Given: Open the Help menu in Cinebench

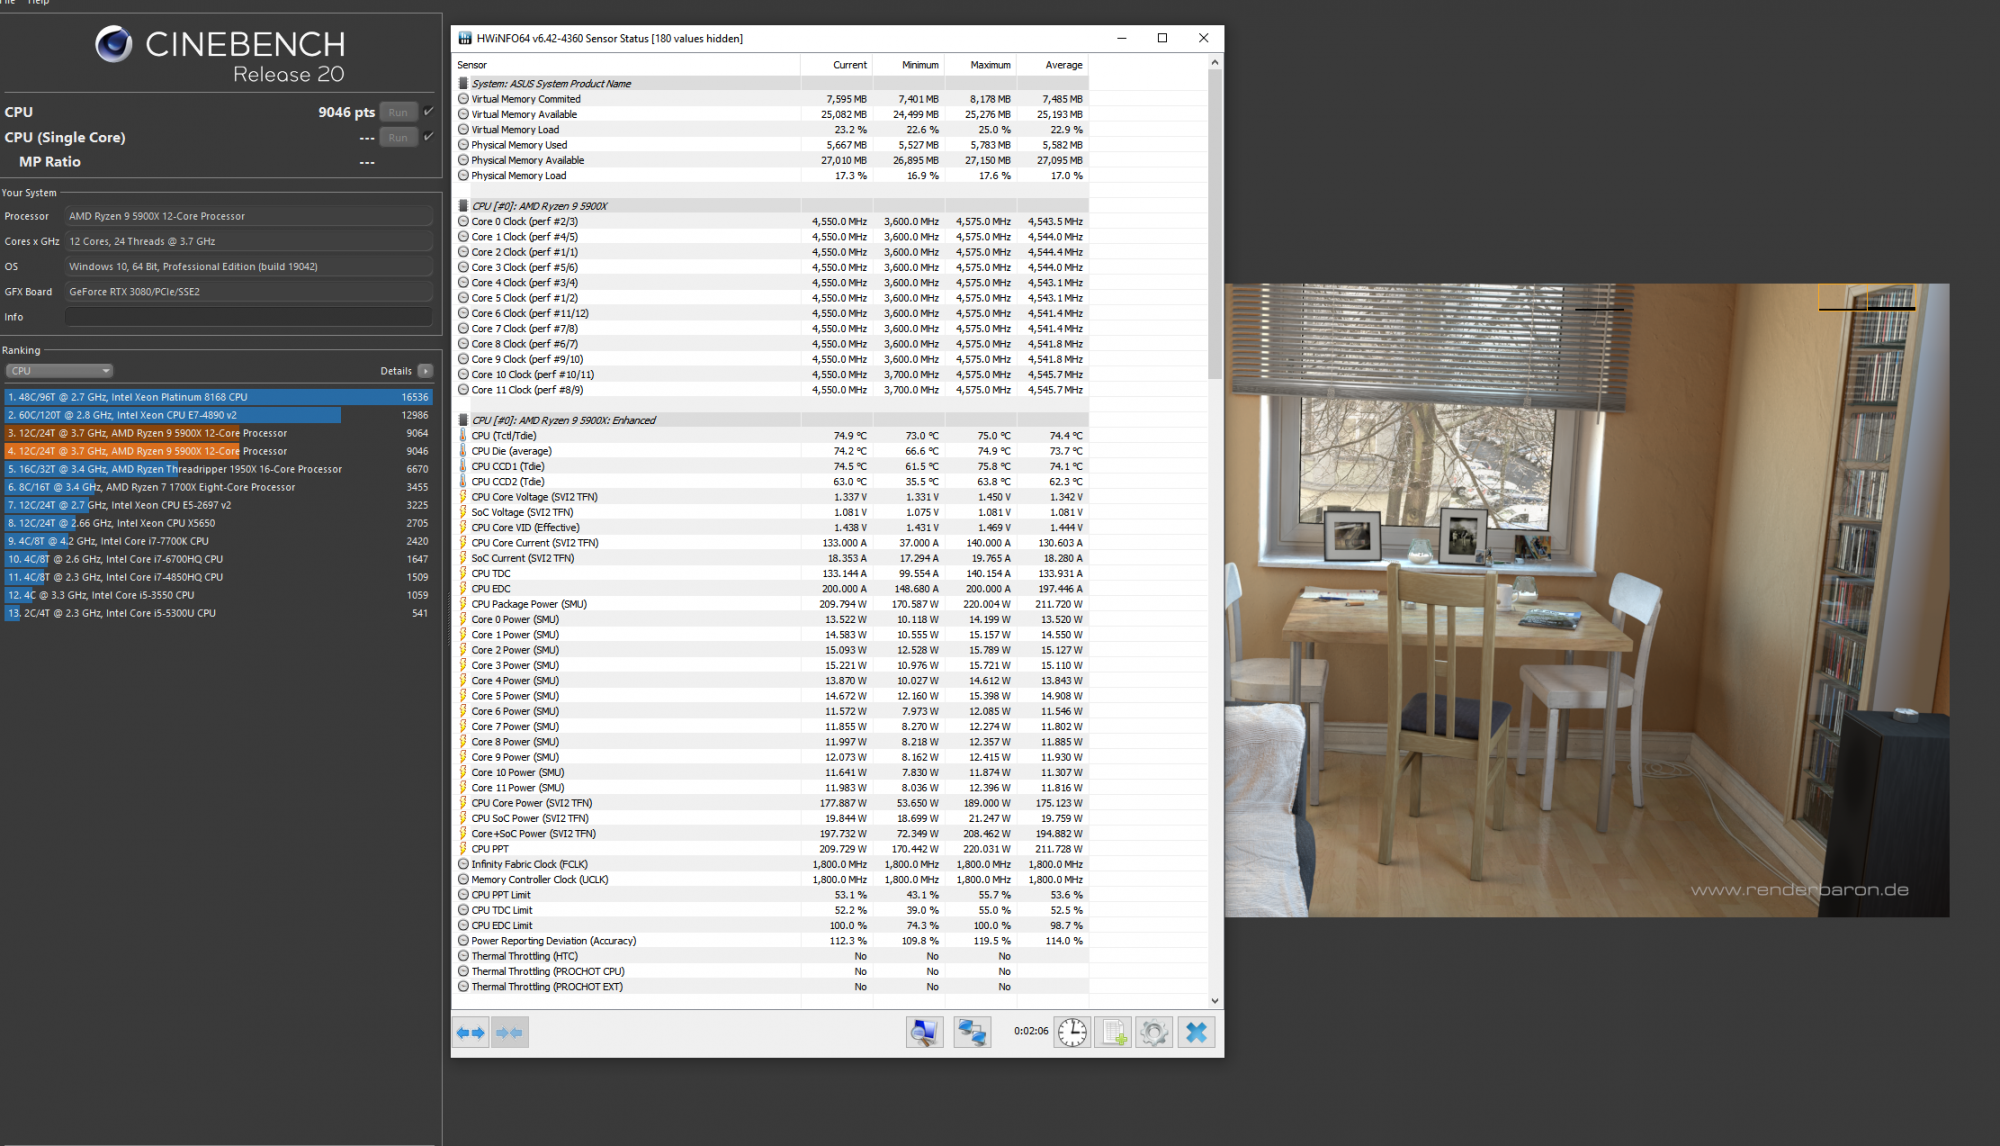Looking at the screenshot, I should pyautogui.click(x=38, y=2).
